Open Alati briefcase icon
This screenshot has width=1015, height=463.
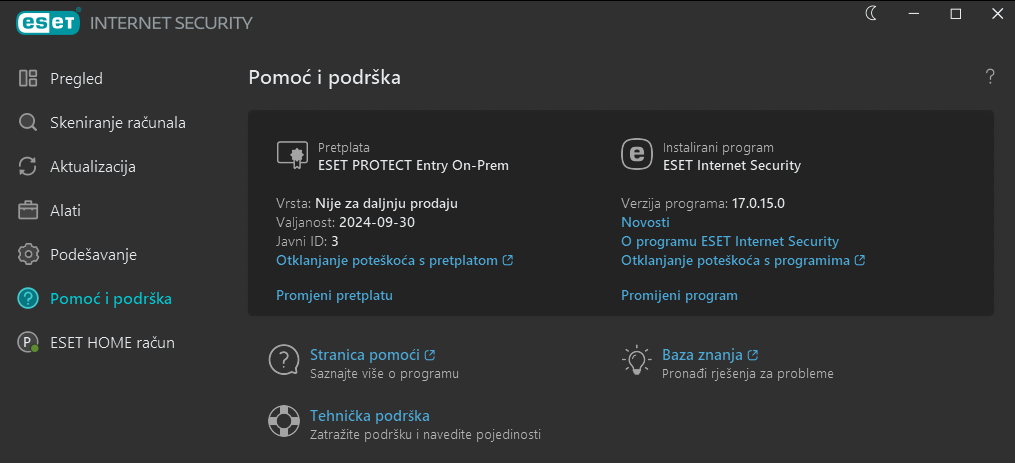click(x=28, y=210)
